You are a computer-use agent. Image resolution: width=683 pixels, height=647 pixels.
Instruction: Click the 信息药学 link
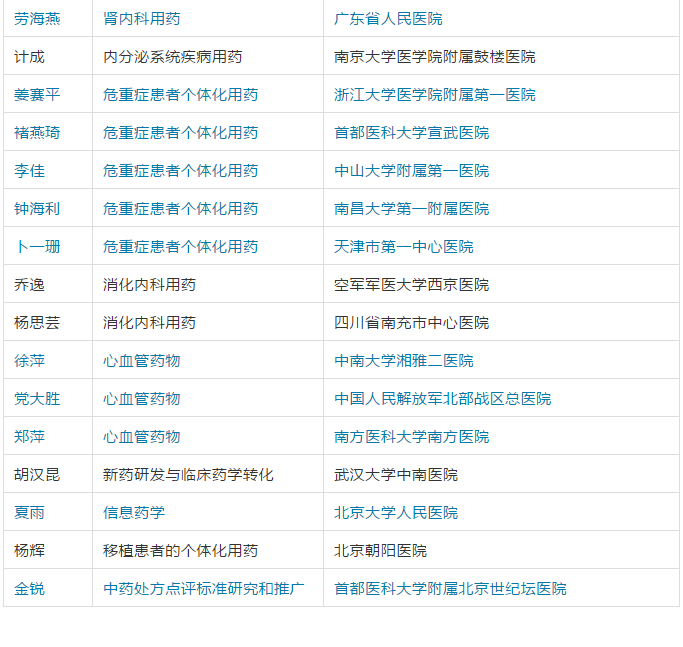(x=134, y=512)
